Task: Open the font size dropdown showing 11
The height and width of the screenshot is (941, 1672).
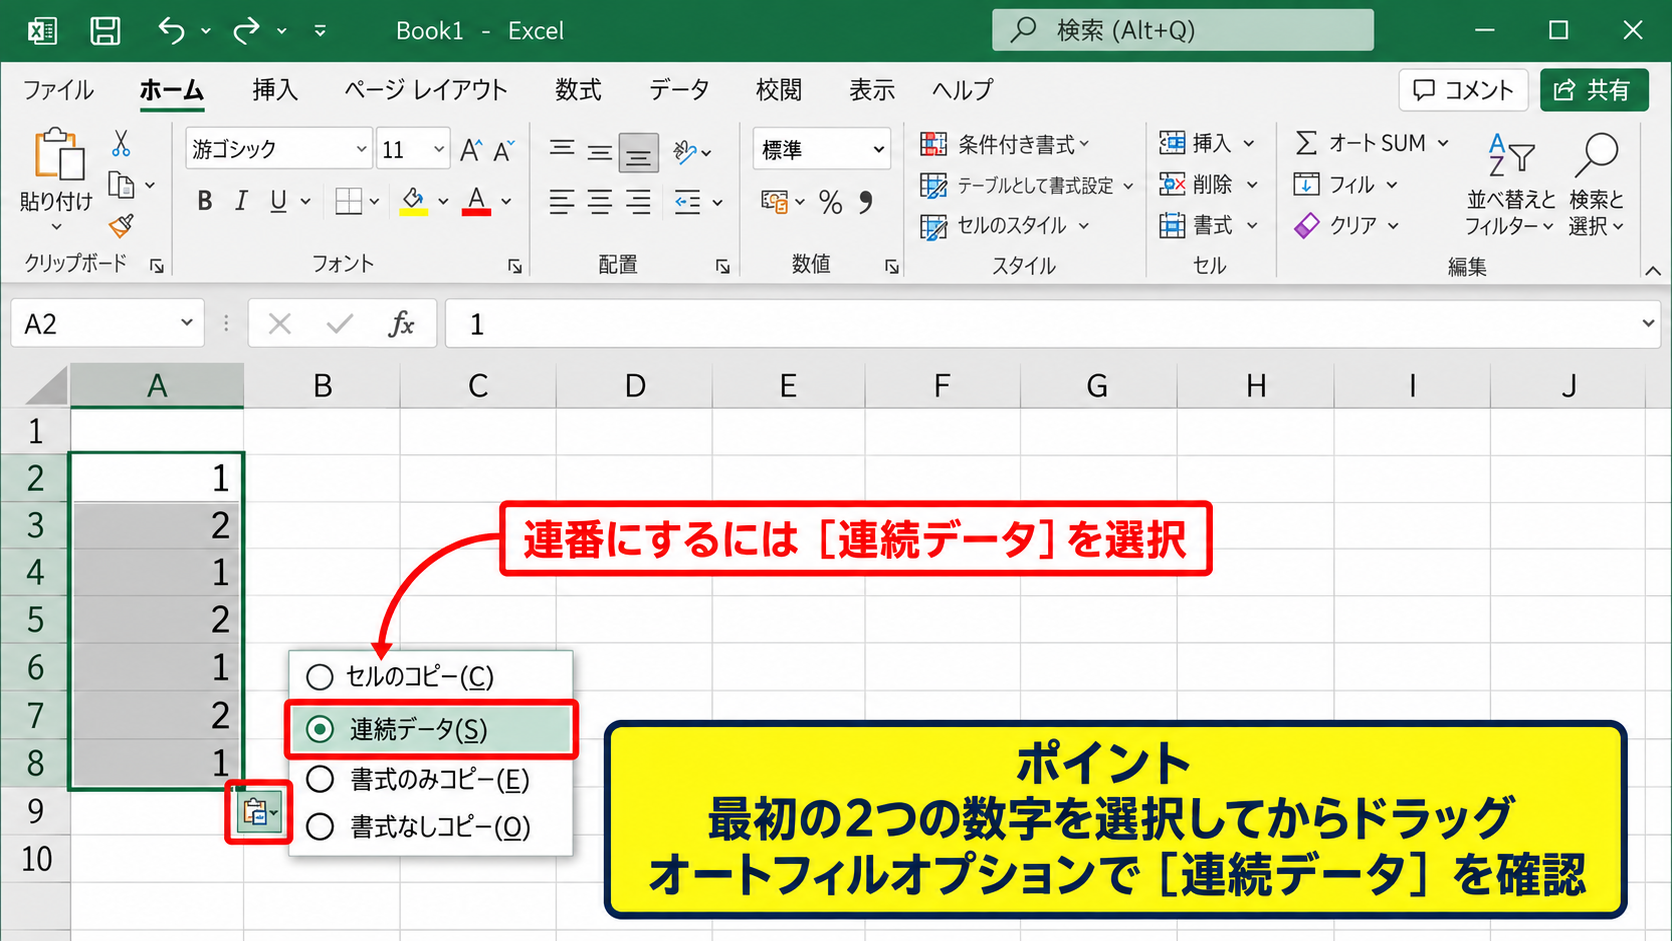Action: 438,149
